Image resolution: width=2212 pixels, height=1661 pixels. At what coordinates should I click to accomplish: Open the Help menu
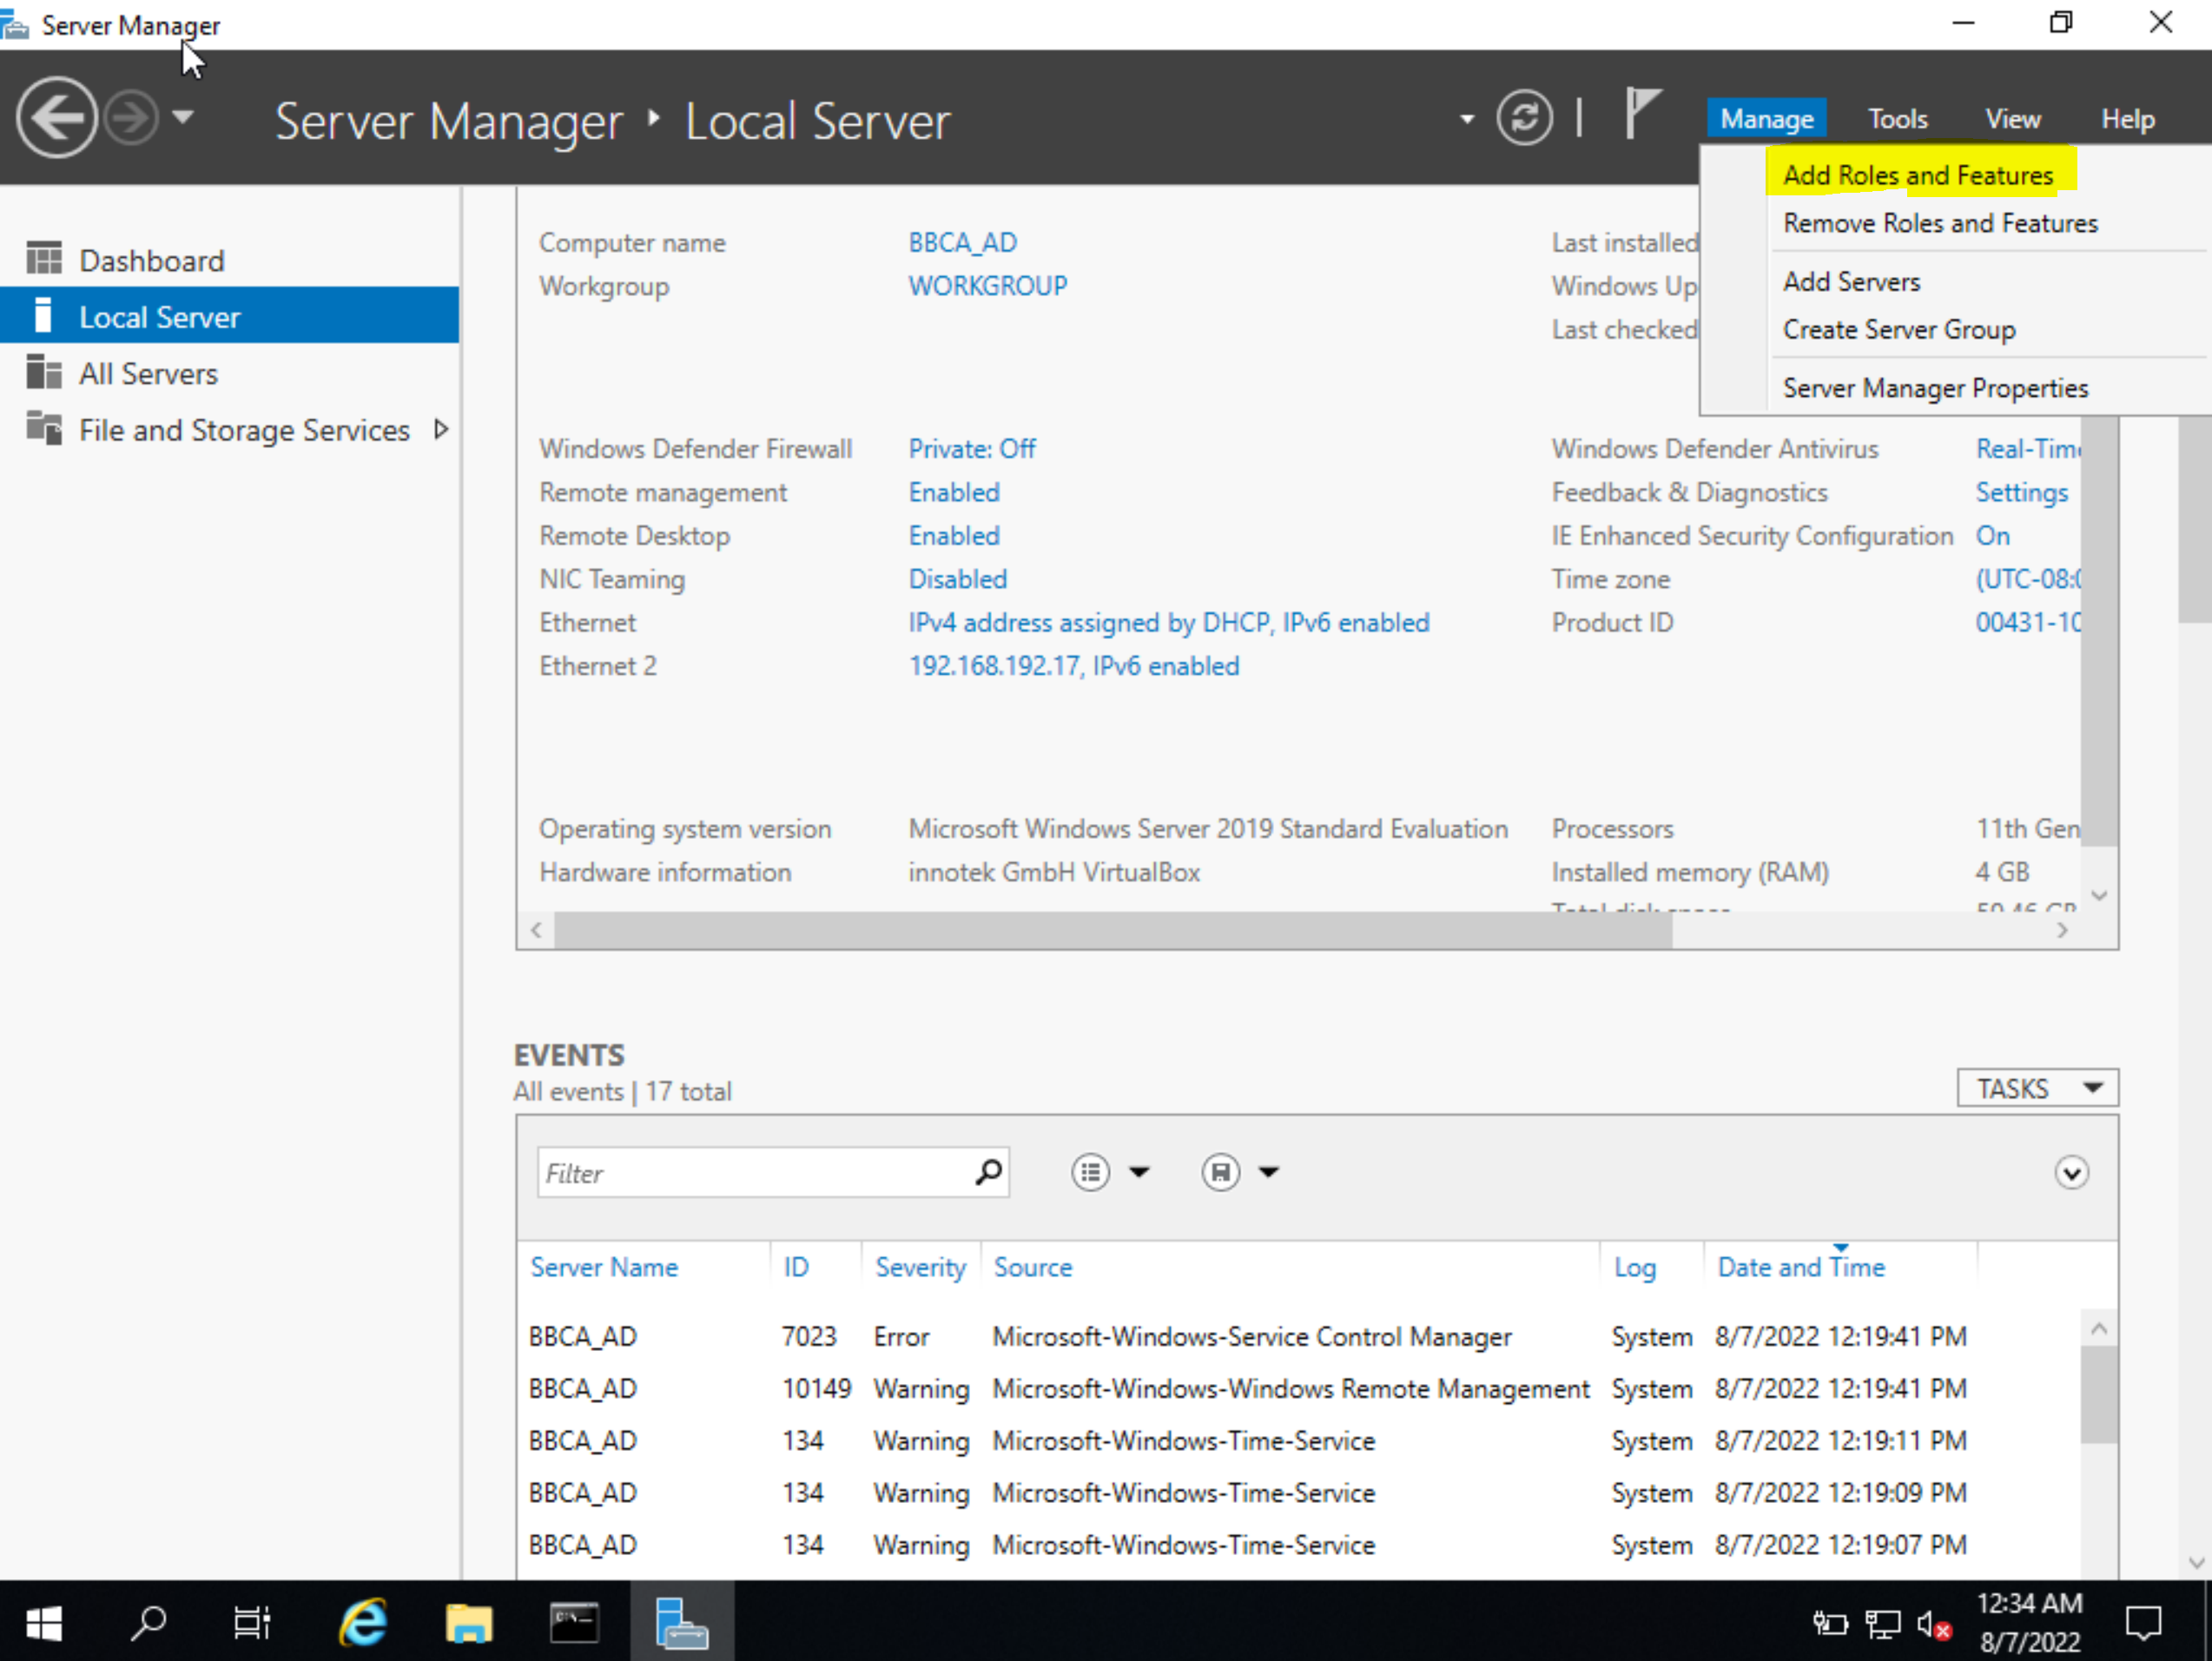point(2127,119)
